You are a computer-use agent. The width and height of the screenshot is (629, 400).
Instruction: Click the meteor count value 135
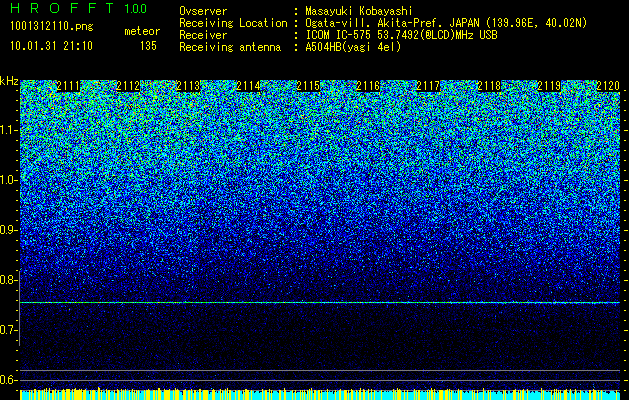tap(148, 46)
